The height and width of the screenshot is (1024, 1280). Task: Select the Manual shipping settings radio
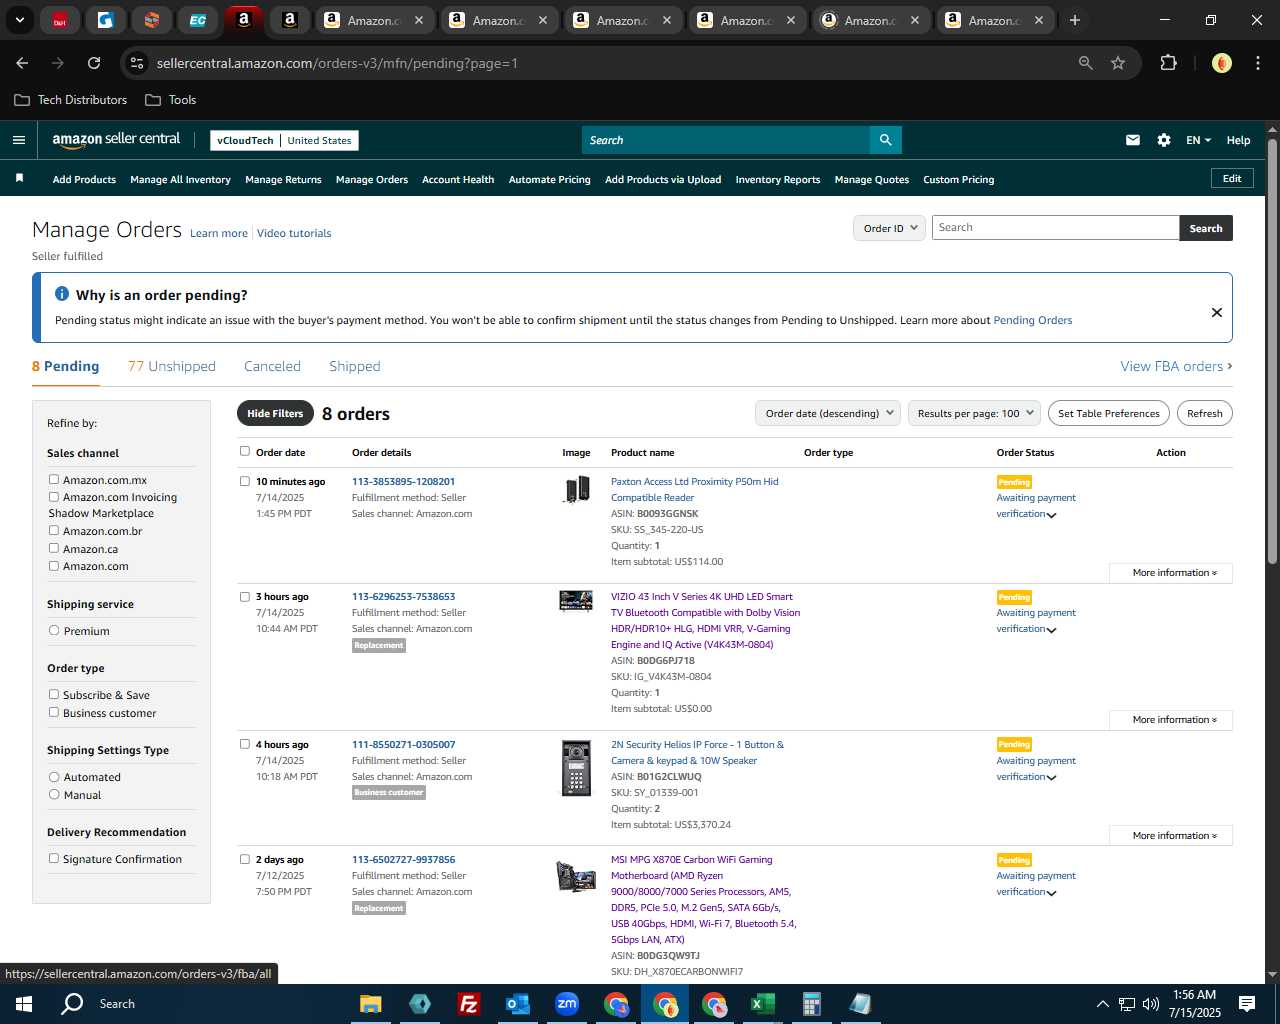click(x=54, y=794)
